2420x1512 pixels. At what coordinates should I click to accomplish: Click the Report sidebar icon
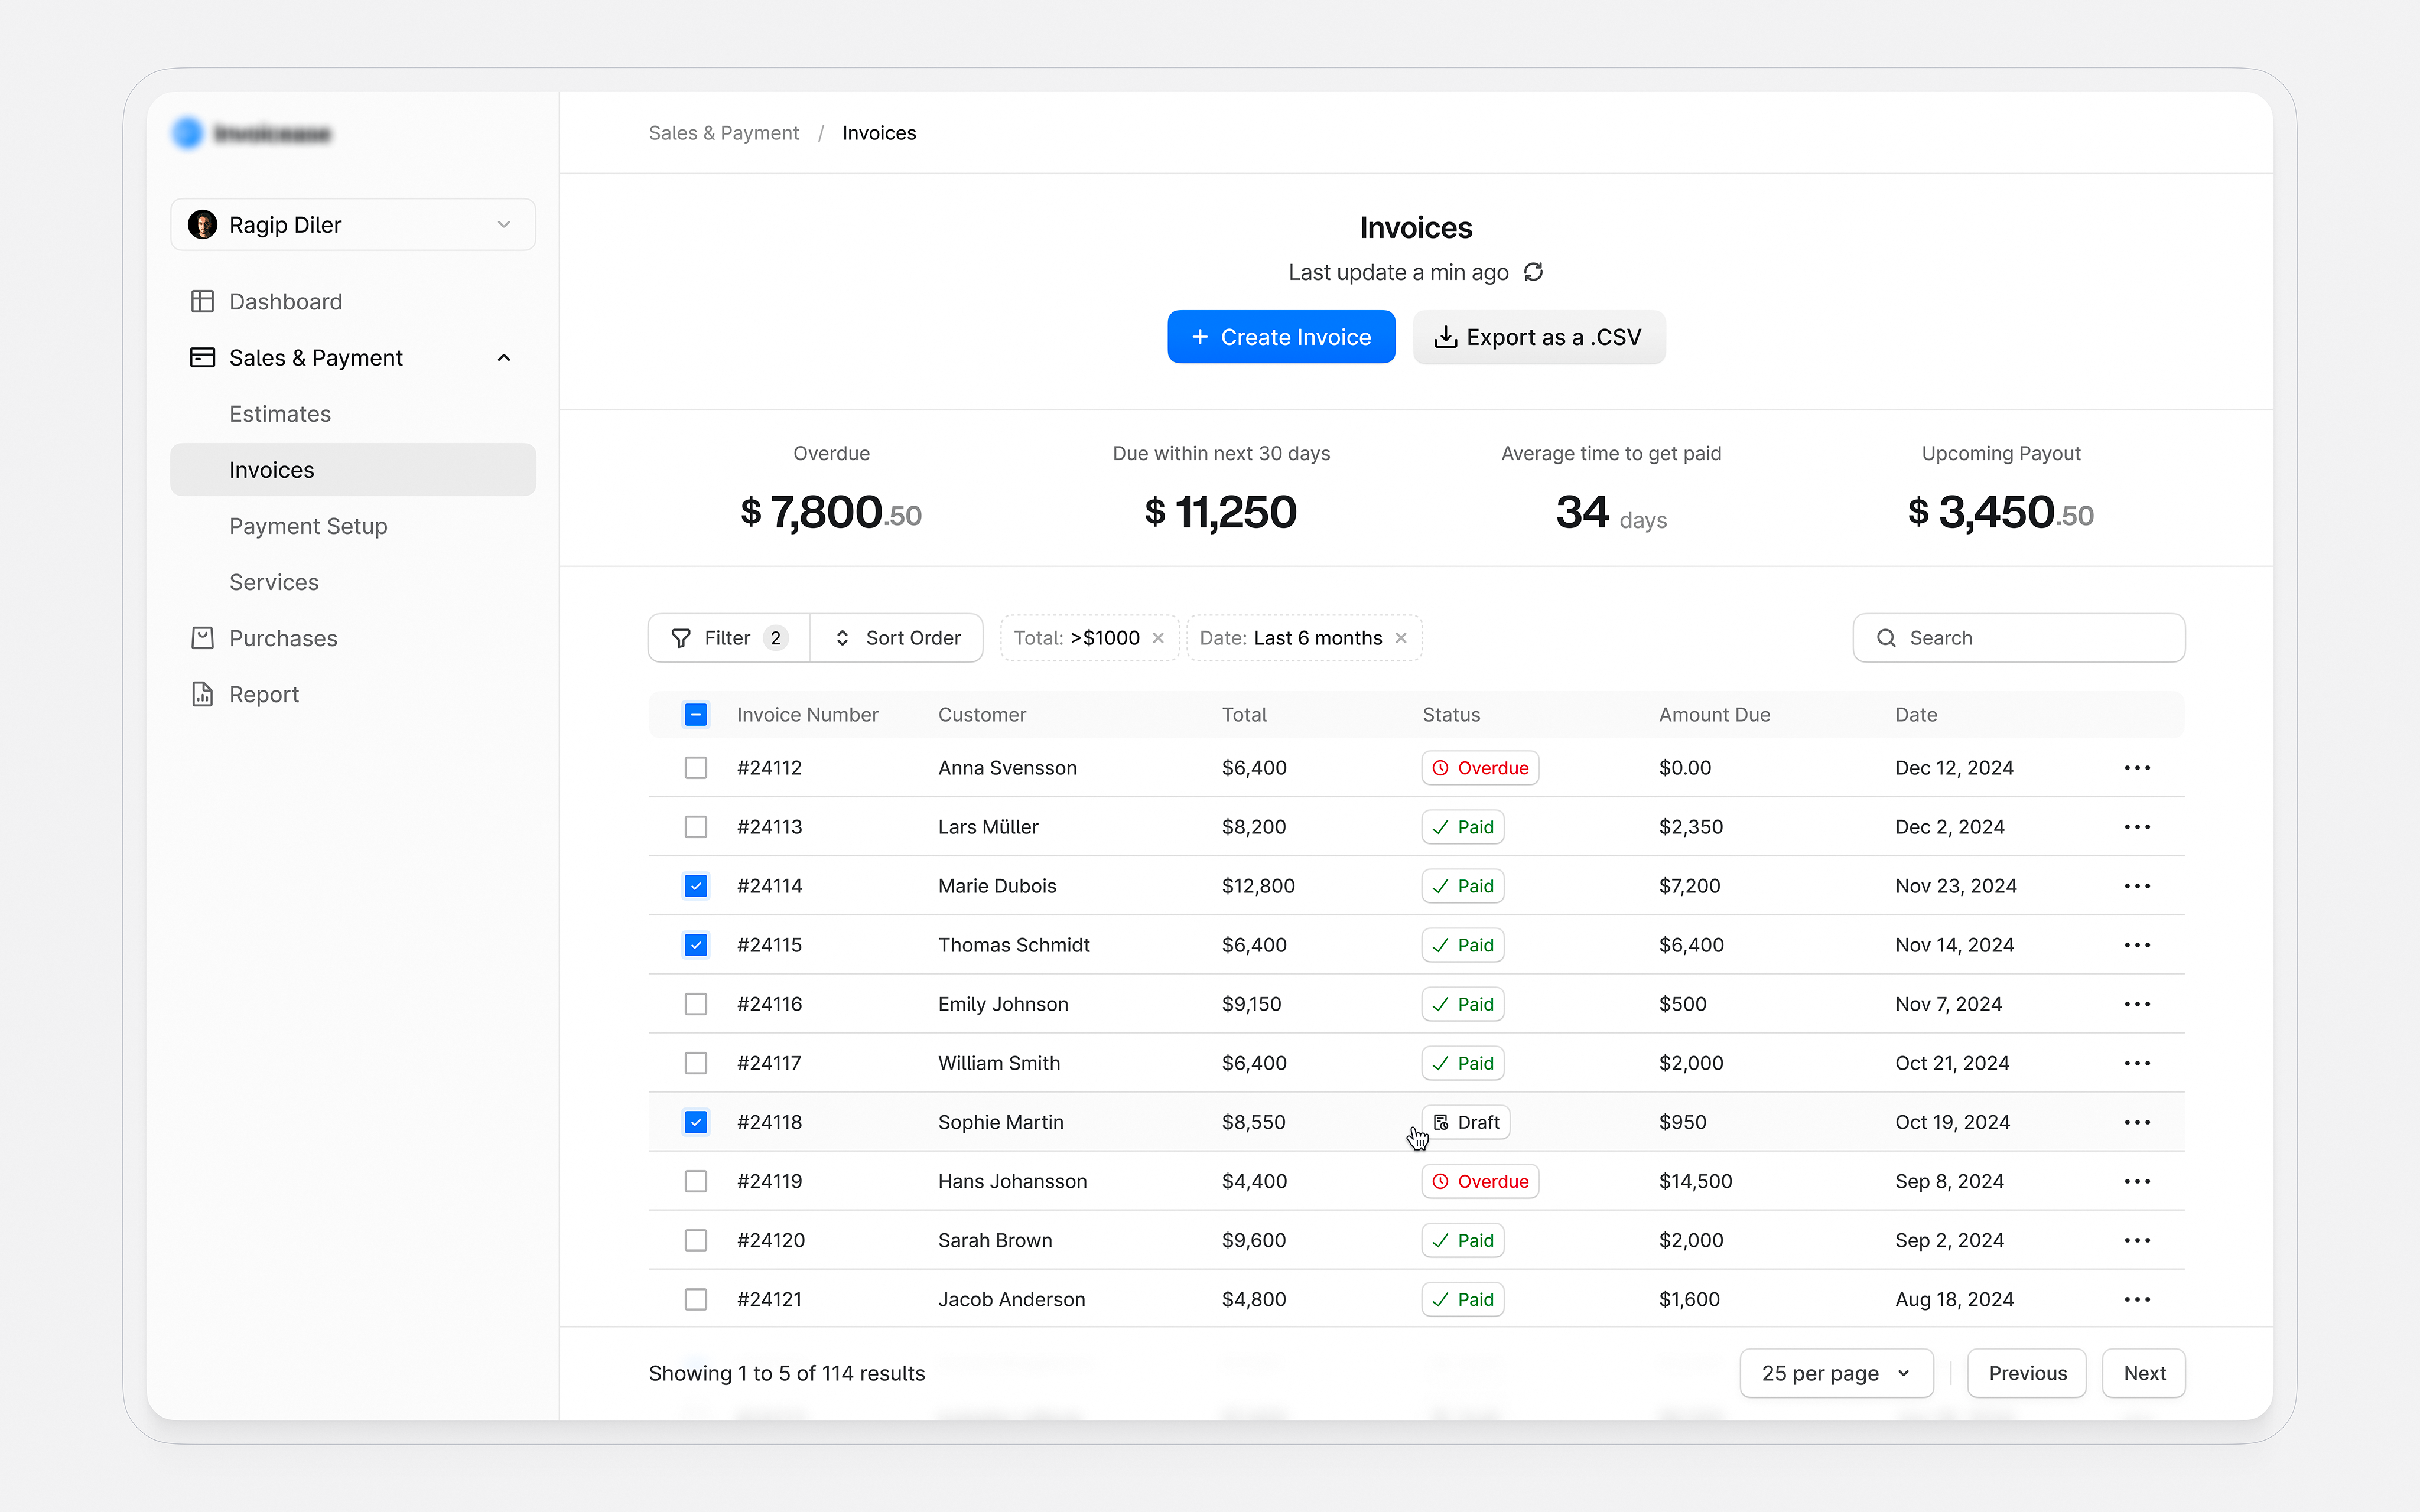[202, 694]
